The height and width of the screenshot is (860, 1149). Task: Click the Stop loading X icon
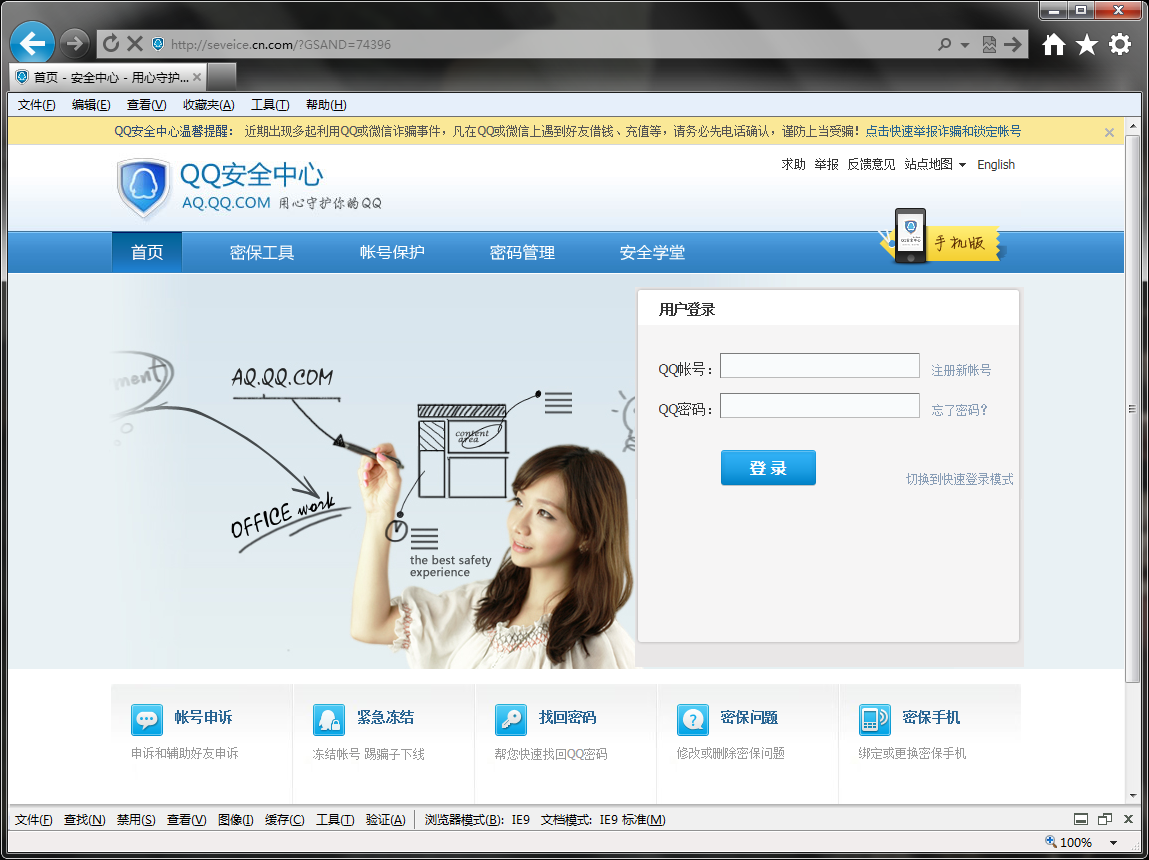(x=135, y=44)
